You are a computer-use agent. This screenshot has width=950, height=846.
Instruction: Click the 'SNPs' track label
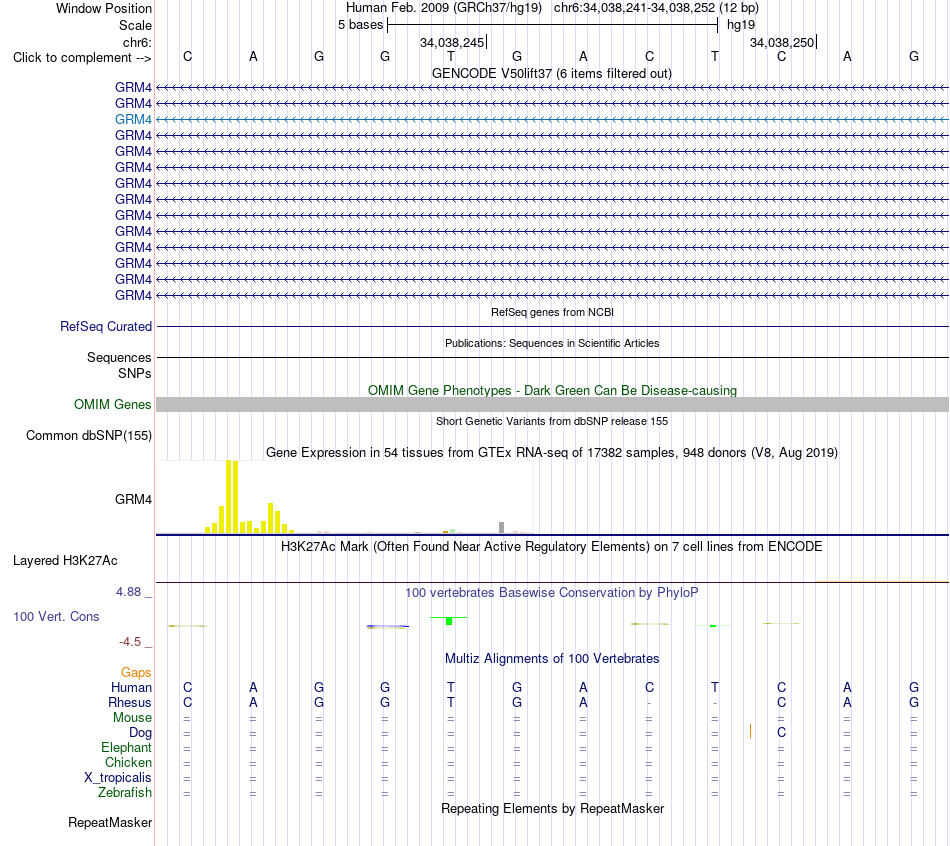pos(135,373)
